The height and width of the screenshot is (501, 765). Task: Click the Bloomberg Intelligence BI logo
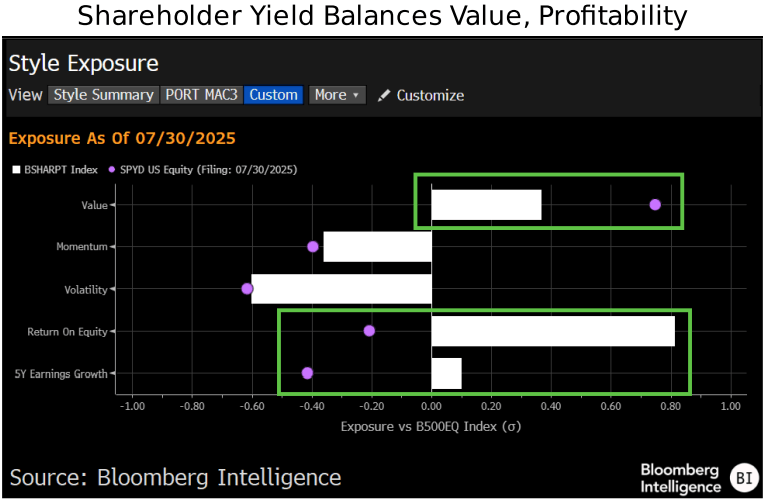744,477
